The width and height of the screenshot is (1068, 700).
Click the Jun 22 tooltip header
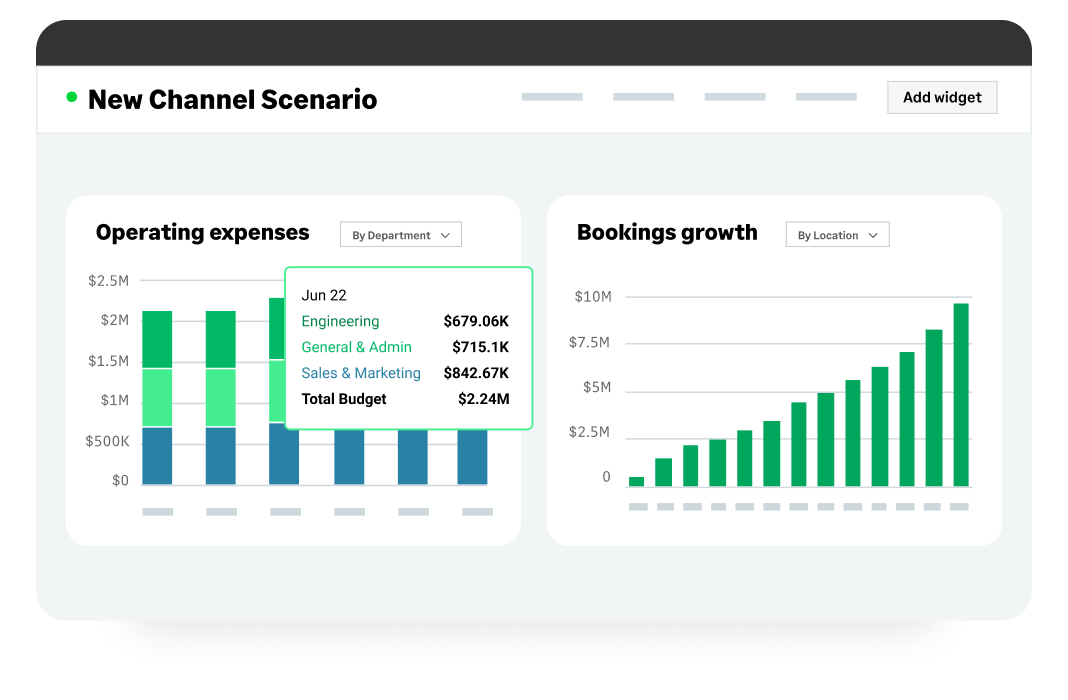coord(324,295)
